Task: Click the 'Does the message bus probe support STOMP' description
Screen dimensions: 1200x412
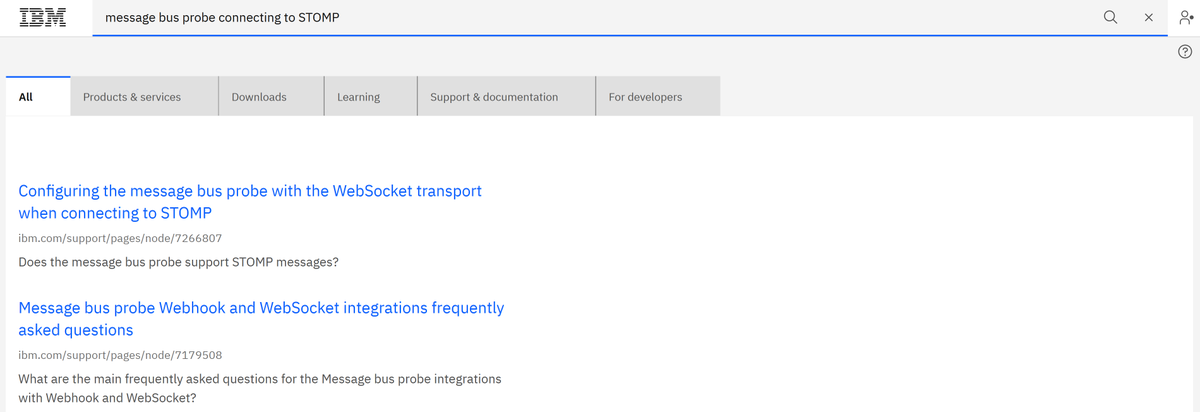Action: coord(178,262)
